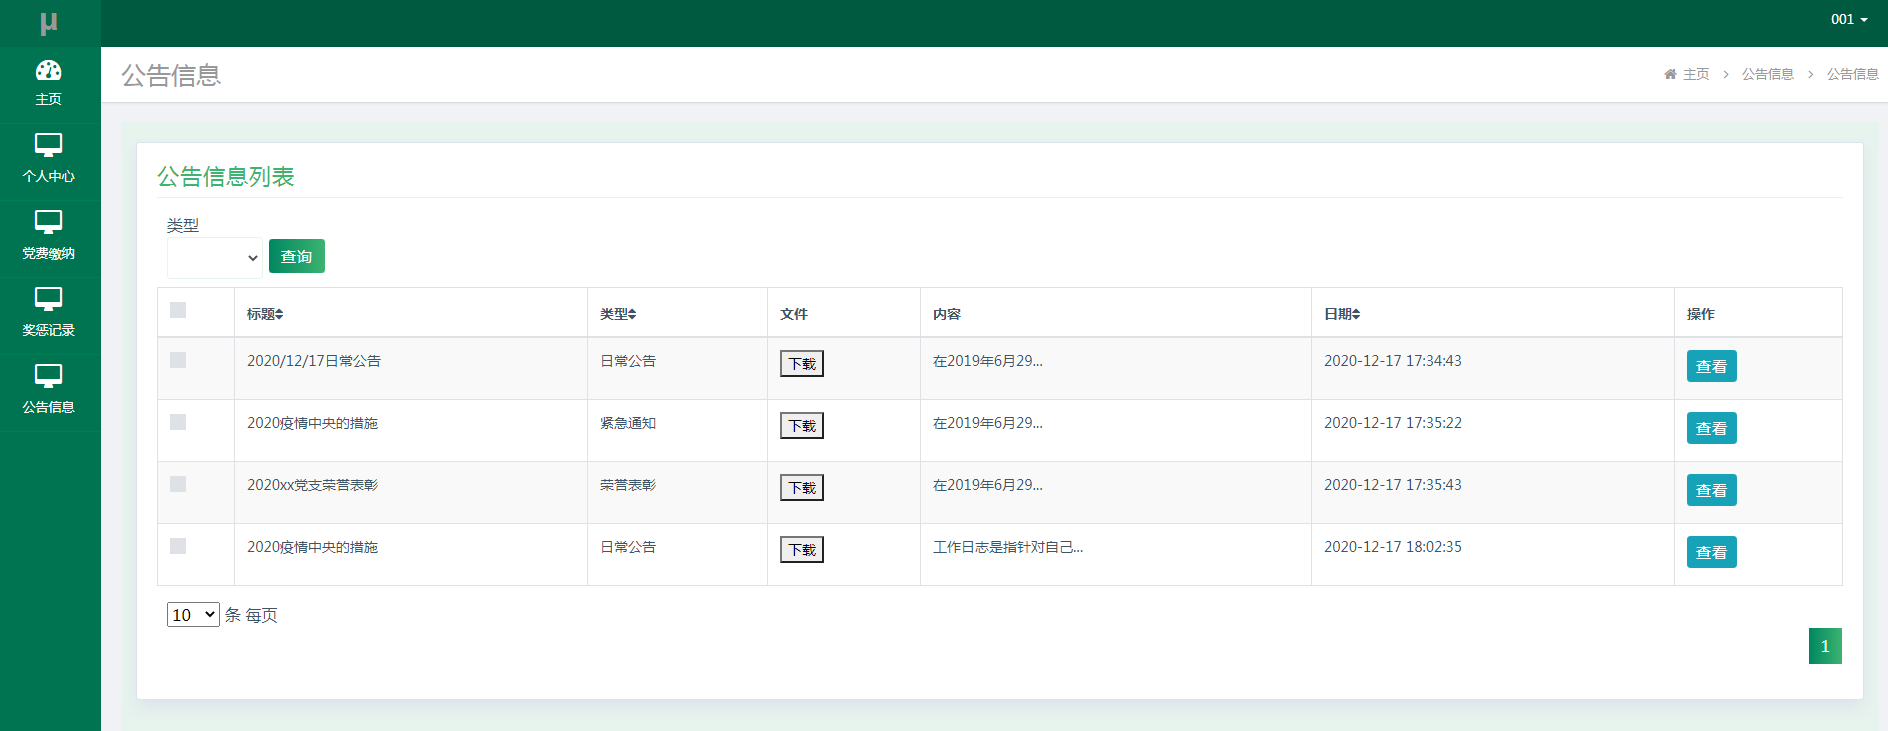Select the 奖惩记录 sidebar menu label
The width and height of the screenshot is (1888, 731).
point(48,330)
